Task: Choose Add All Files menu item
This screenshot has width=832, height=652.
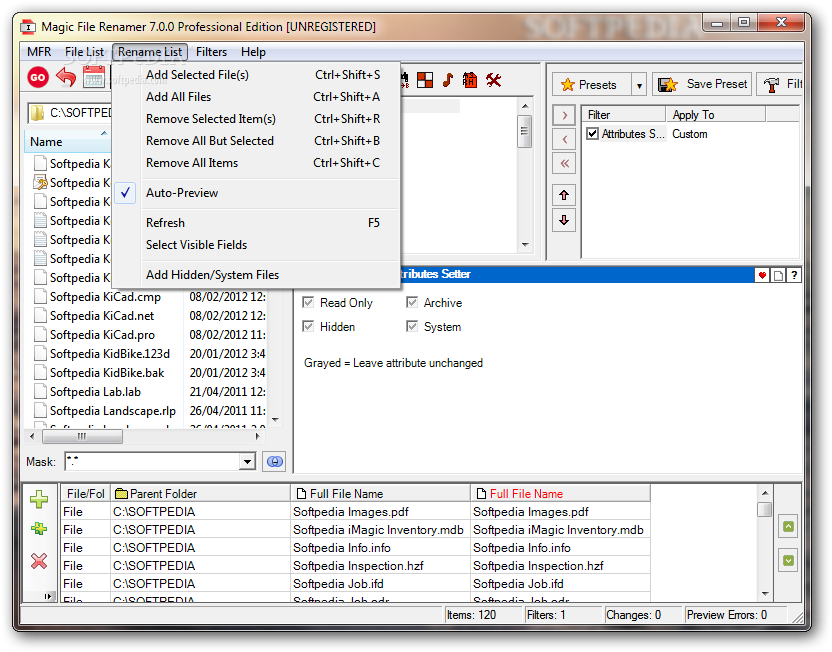Action: [256, 97]
